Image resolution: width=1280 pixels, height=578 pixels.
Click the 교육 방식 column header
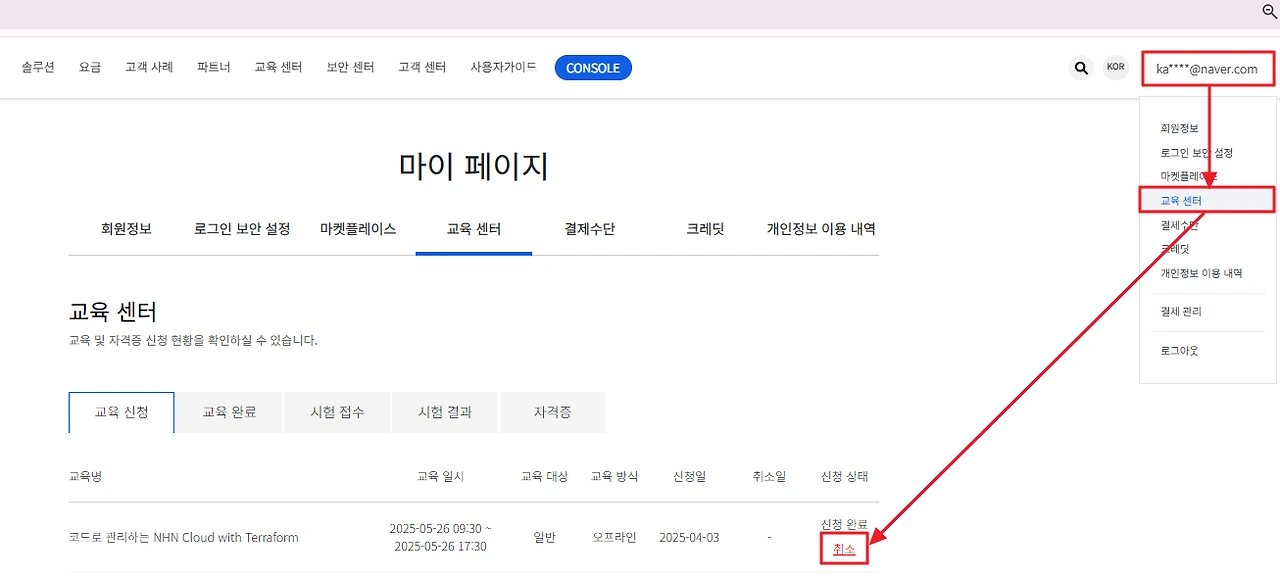[614, 476]
